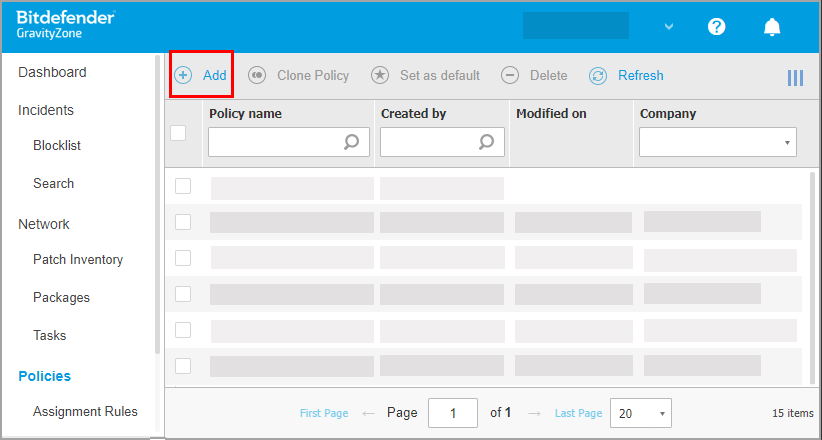This screenshot has height=440, width=822.
Task: Open the notifications bell icon
Action: pos(772,27)
